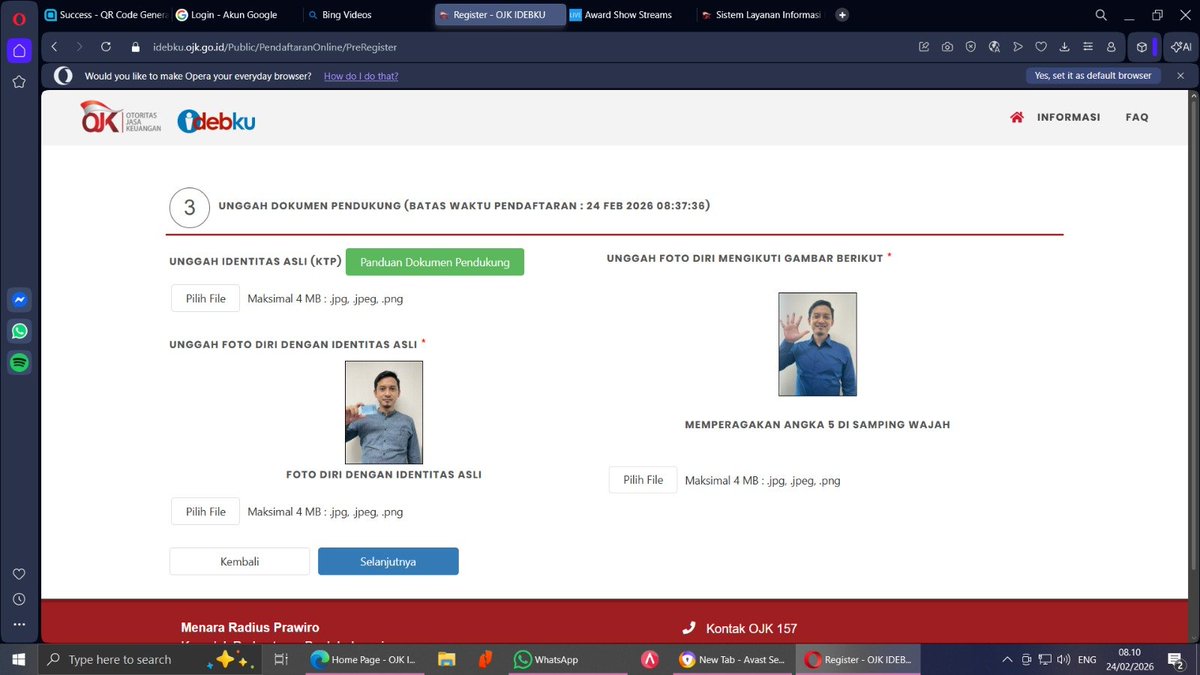
Task: Click the OJK home icon in the page header
Action: tap(1016, 117)
